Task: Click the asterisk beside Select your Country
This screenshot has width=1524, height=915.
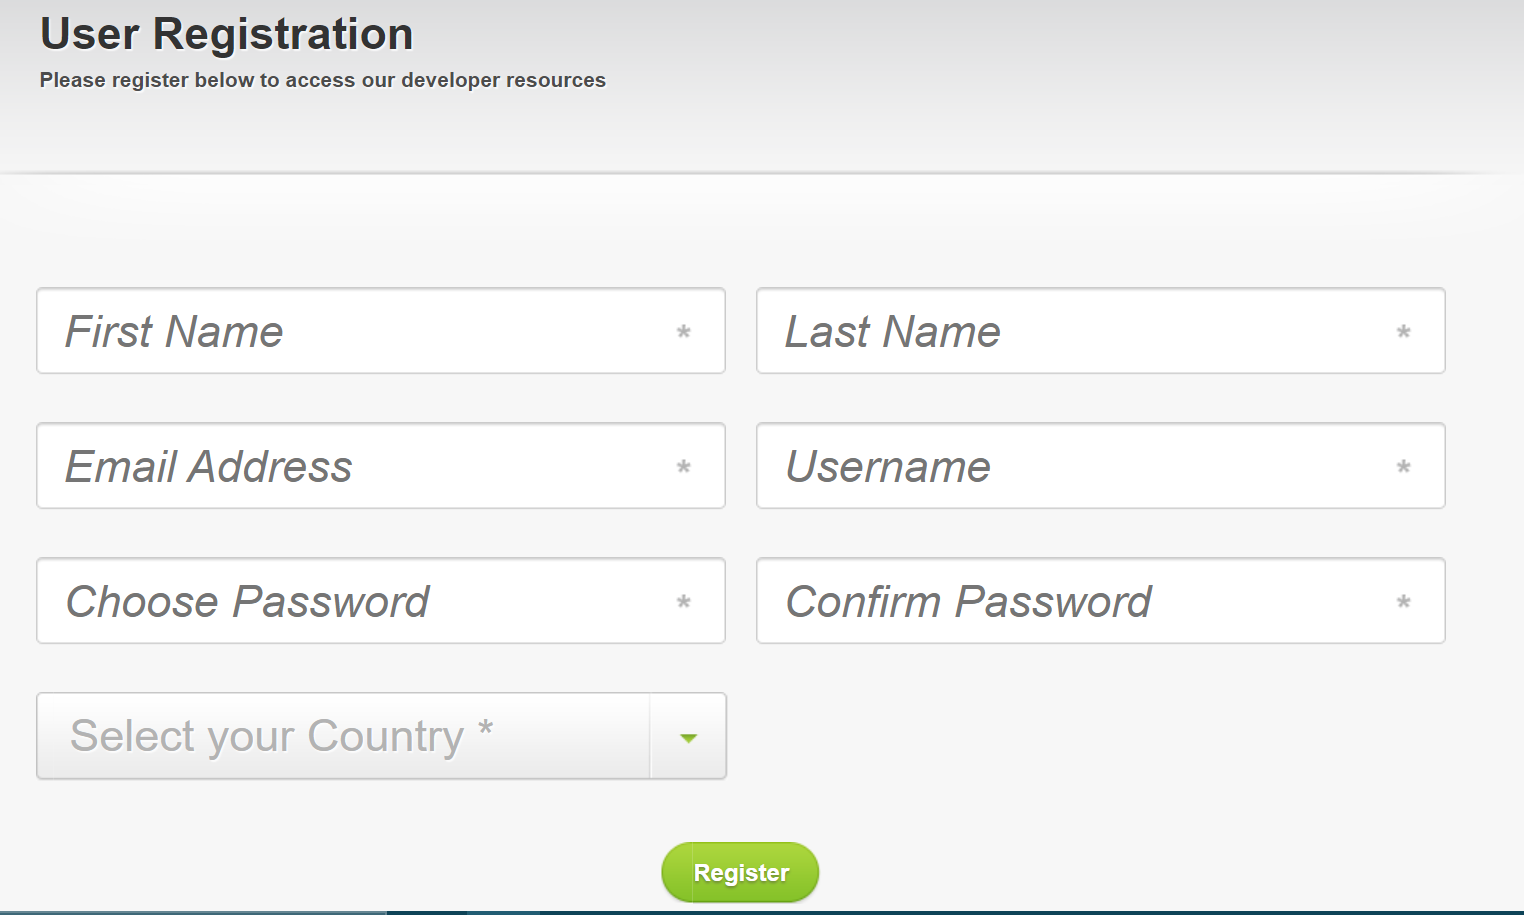Action: coord(485,727)
